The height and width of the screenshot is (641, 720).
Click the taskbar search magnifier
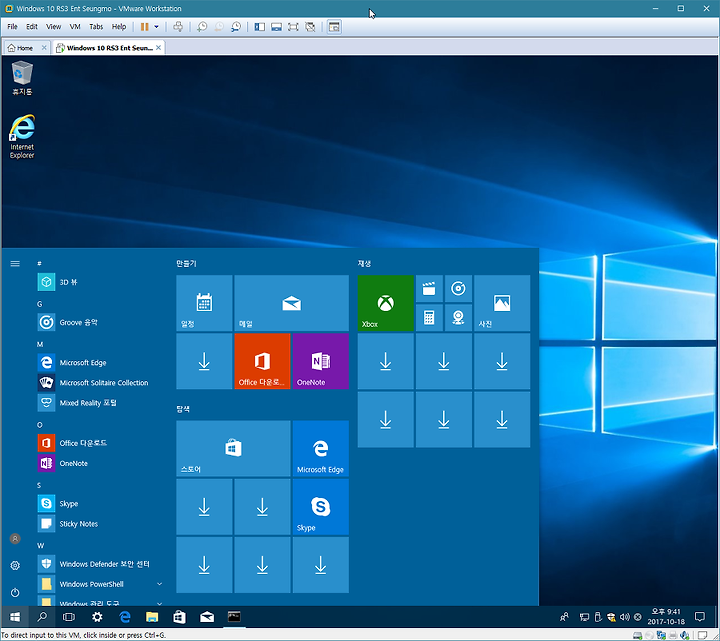pyautogui.click(x=42, y=617)
